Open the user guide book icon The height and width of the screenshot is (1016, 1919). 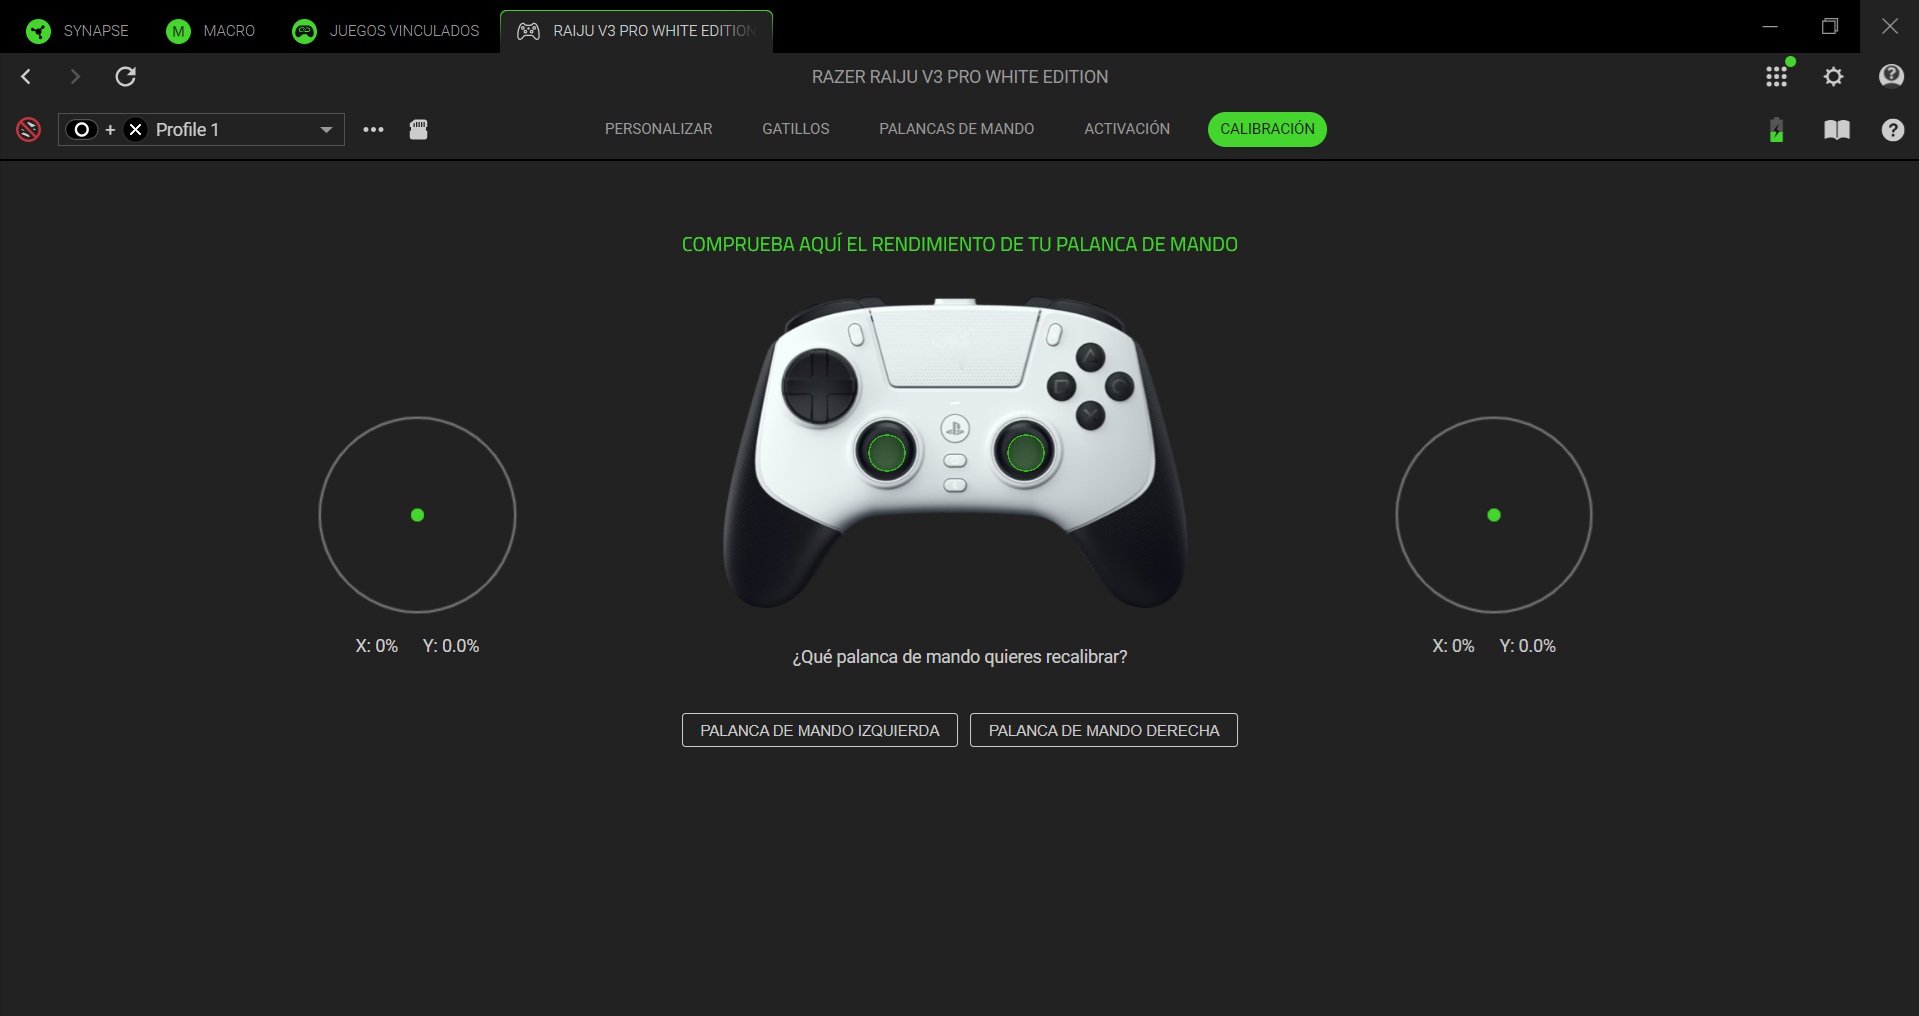pyautogui.click(x=1837, y=130)
